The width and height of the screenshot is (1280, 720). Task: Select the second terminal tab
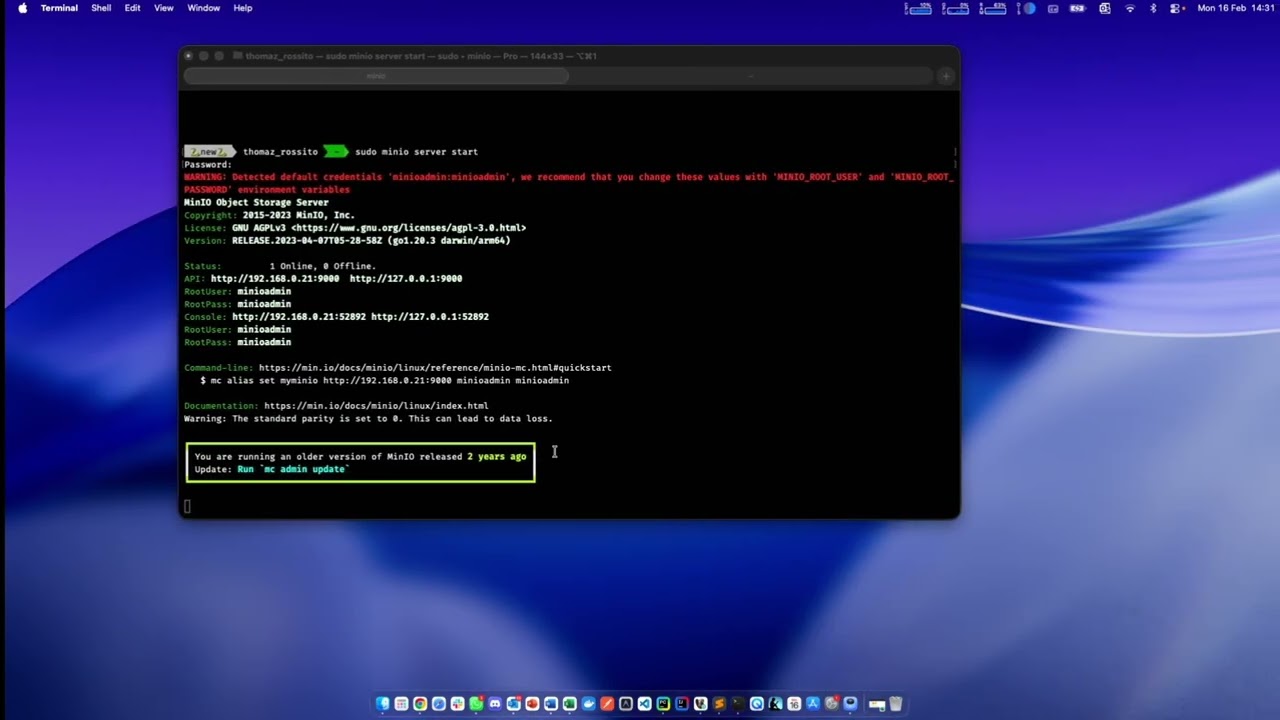(x=751, y=76)
